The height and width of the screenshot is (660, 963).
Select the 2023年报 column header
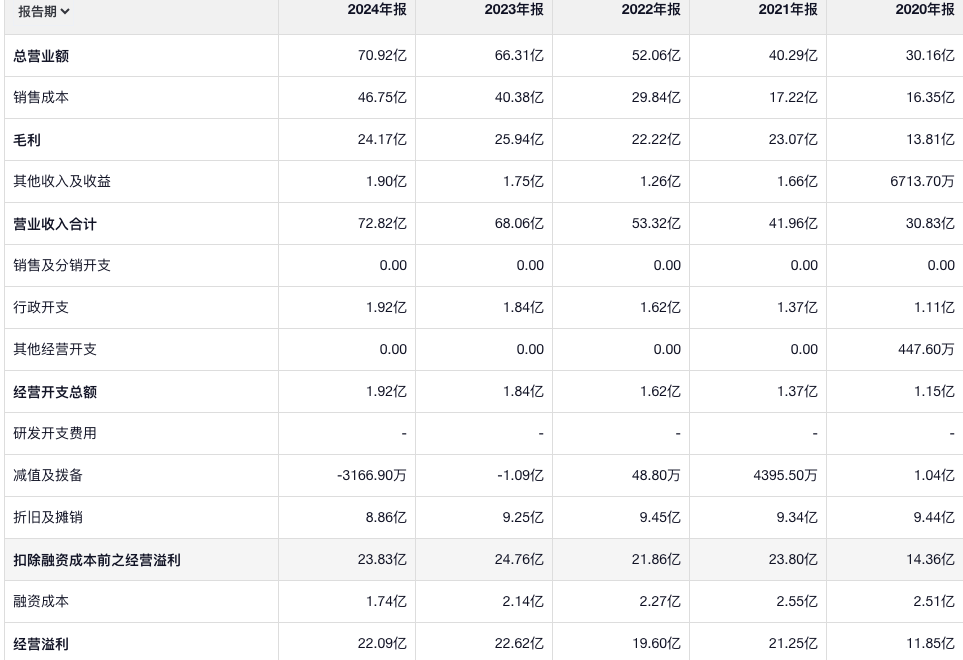(514, 9)
